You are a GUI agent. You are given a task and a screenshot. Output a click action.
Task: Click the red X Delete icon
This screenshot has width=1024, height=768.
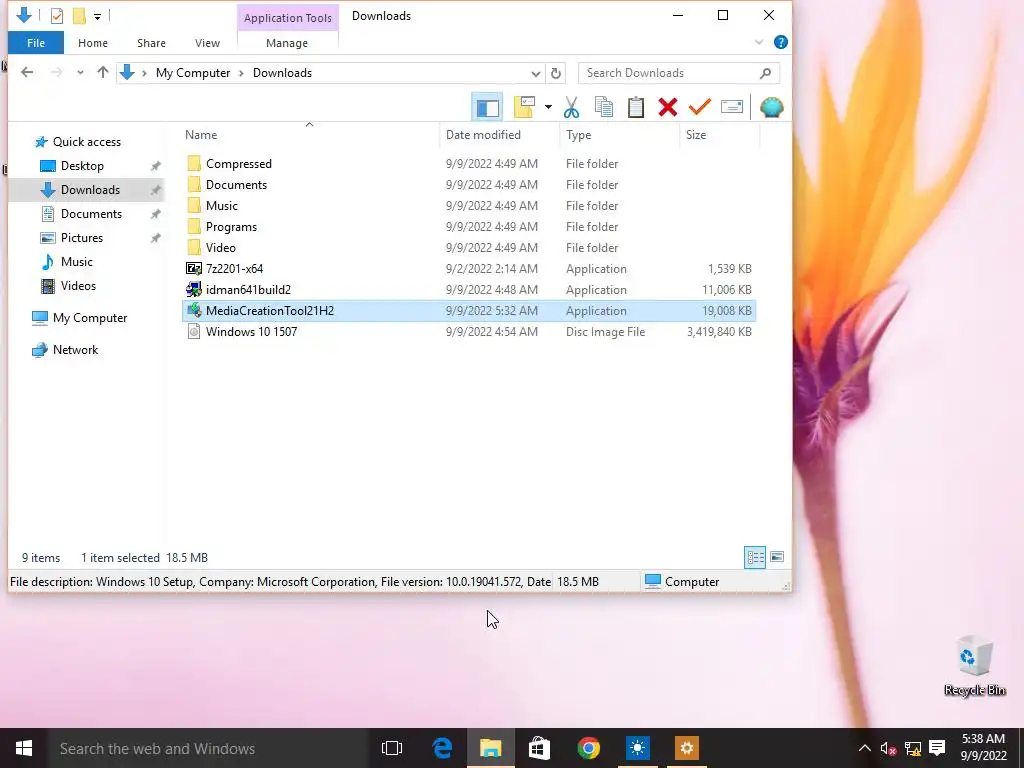667,108
